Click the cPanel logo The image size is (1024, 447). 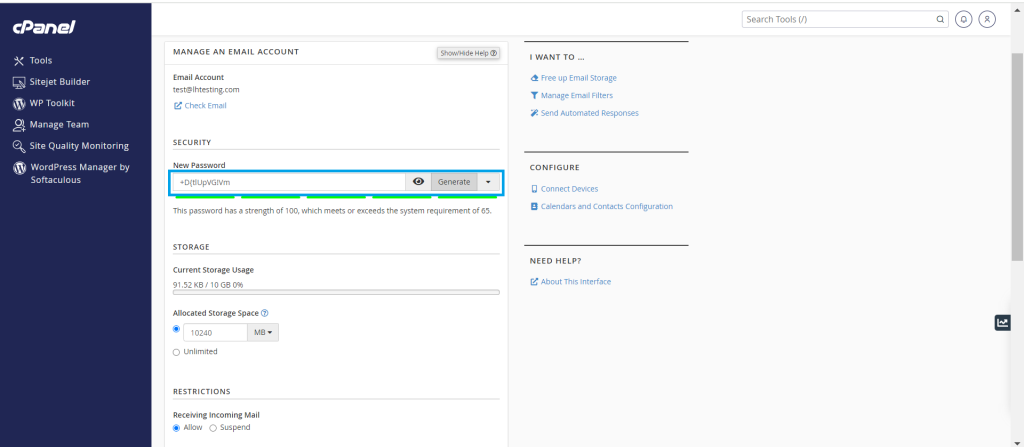point(44,27)
